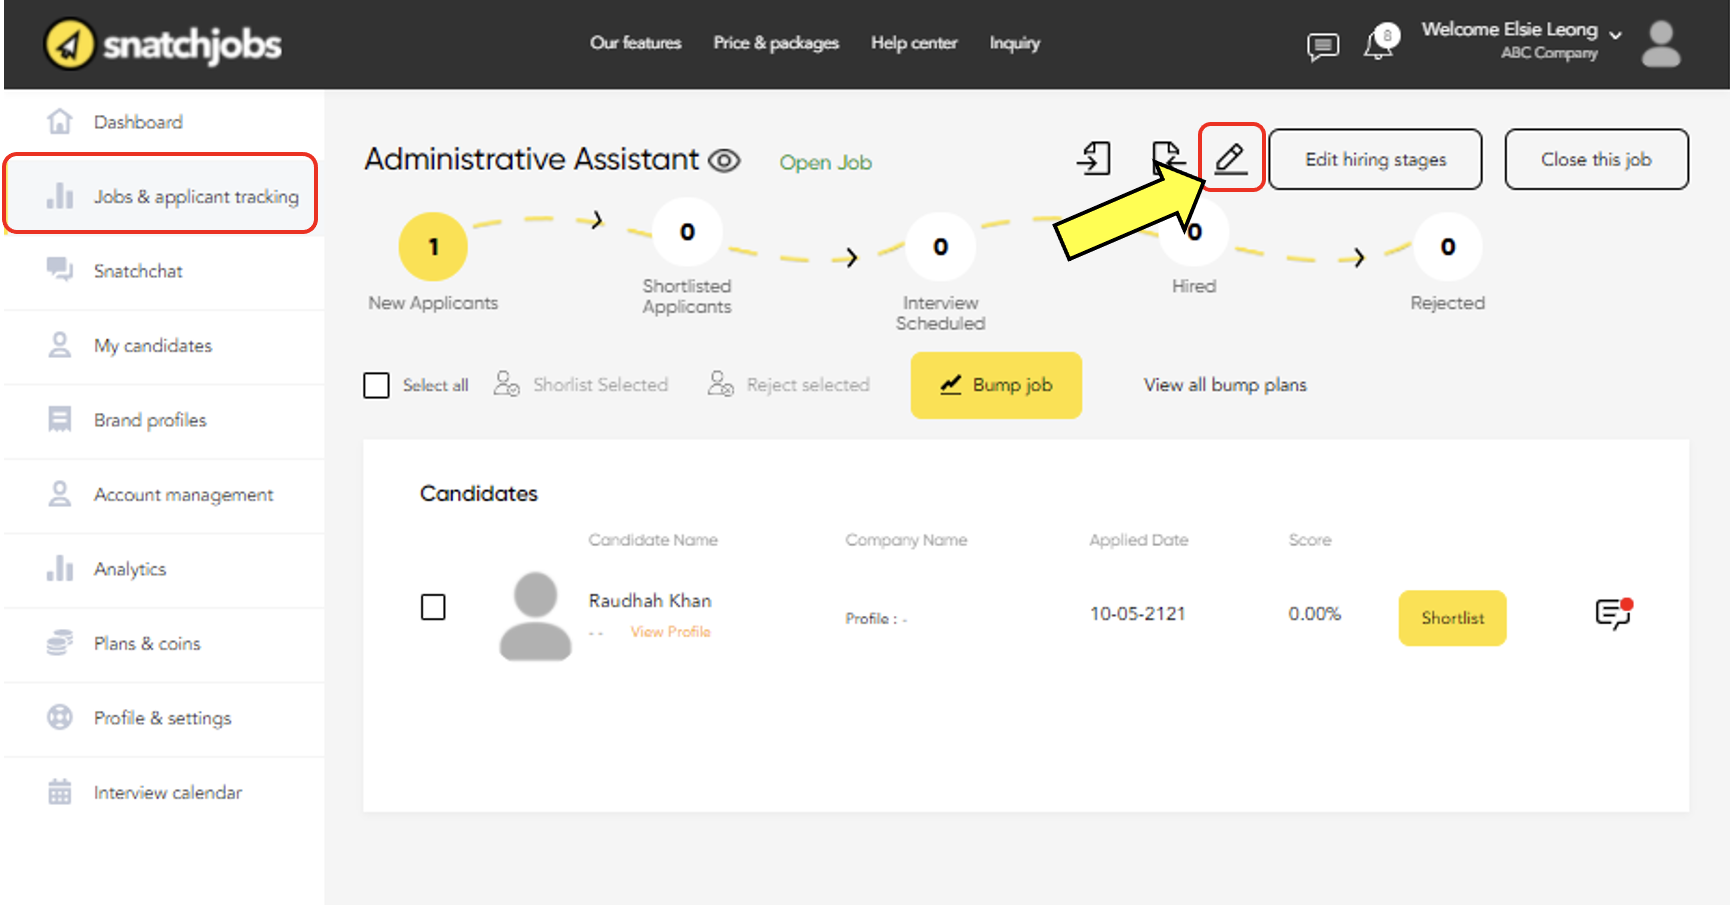Check the Select all checkbox
1730x908 pixels.
click(376, 385)
